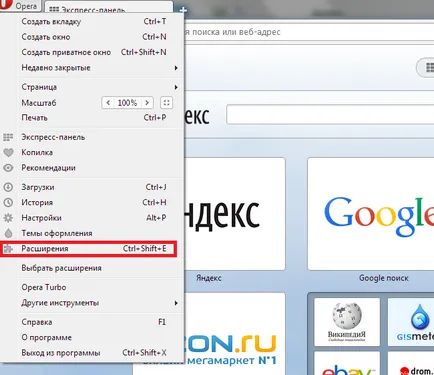
Task: Expand the Другие инструменты submenu
Action: pyautogui.click(x=92, y=303)
